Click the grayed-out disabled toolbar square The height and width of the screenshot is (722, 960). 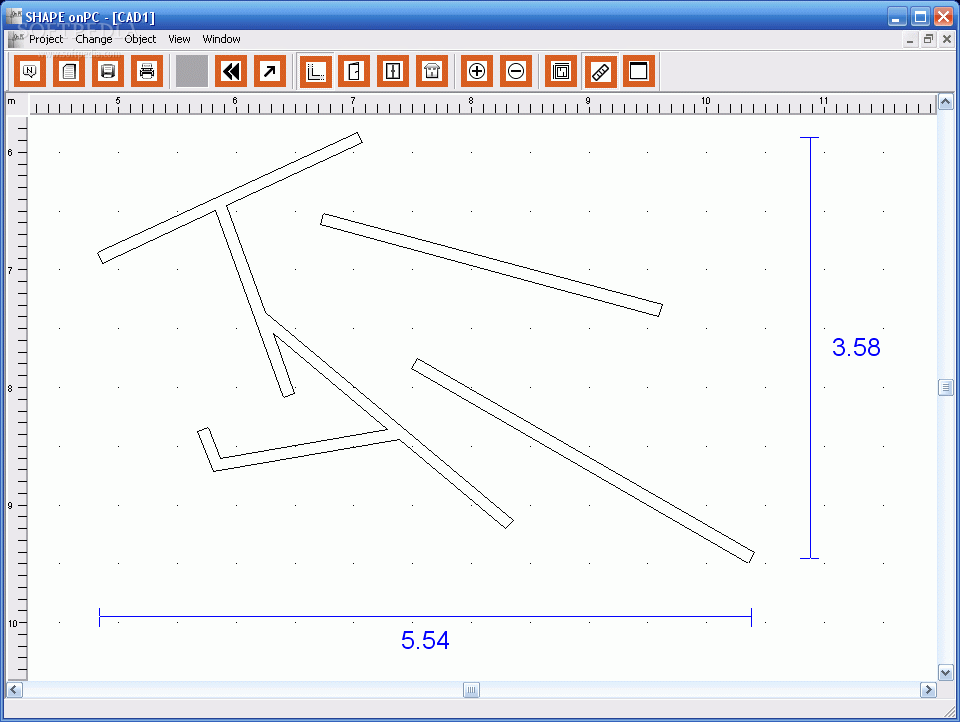pyautogui.click(x=192, y=72)
